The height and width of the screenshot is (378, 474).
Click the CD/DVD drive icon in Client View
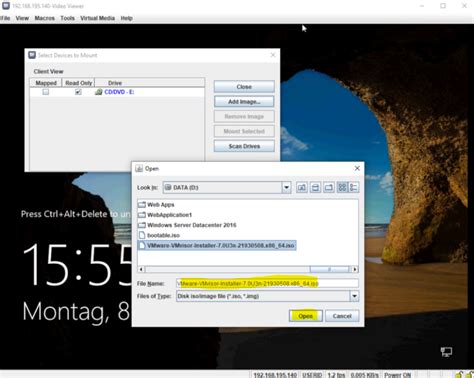point(99,92)
